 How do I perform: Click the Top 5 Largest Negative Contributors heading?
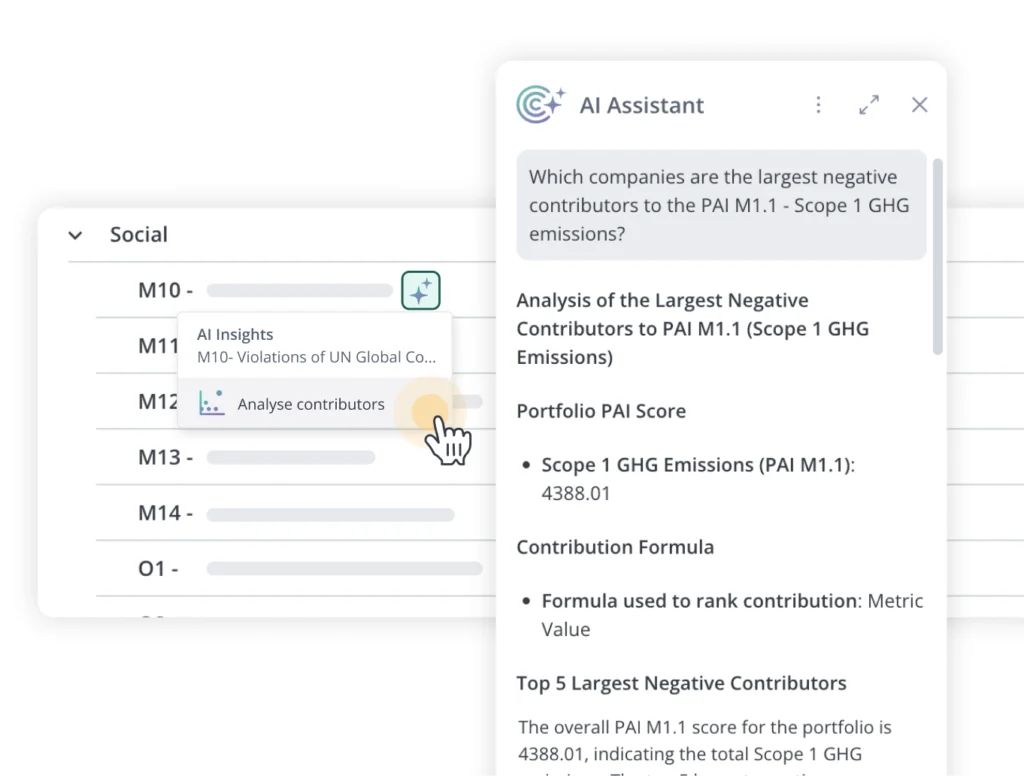[681, 683]
